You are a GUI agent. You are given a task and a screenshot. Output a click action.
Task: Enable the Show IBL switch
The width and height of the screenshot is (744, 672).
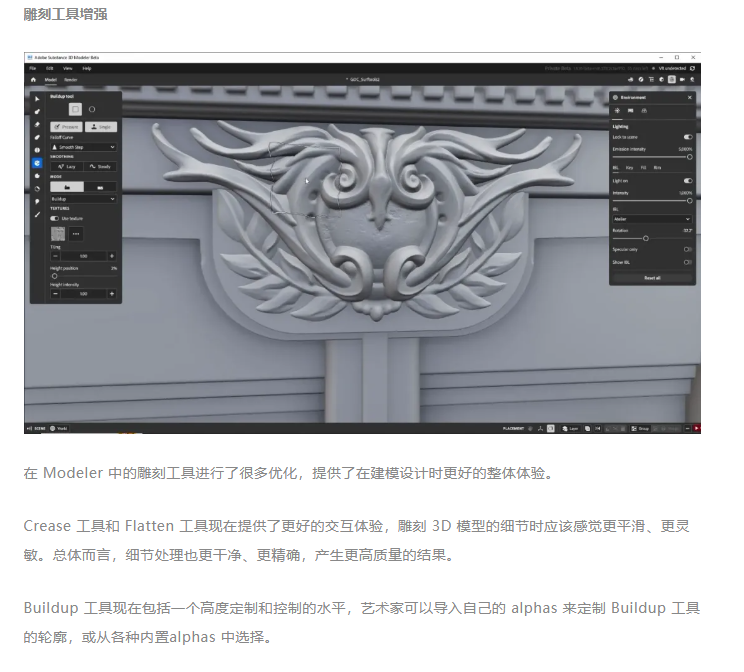coord(688,262)
